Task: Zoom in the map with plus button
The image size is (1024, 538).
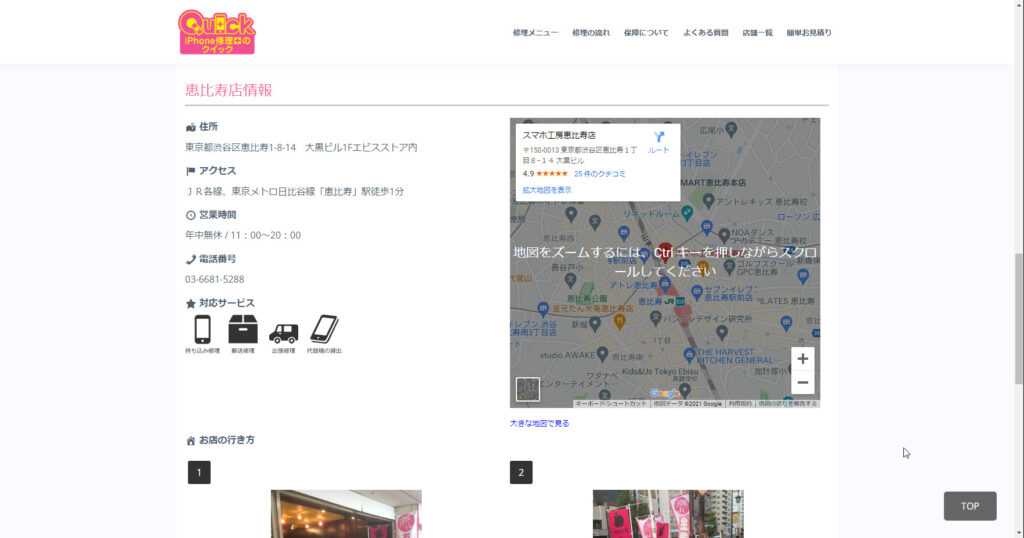Action: click(803, 358)
